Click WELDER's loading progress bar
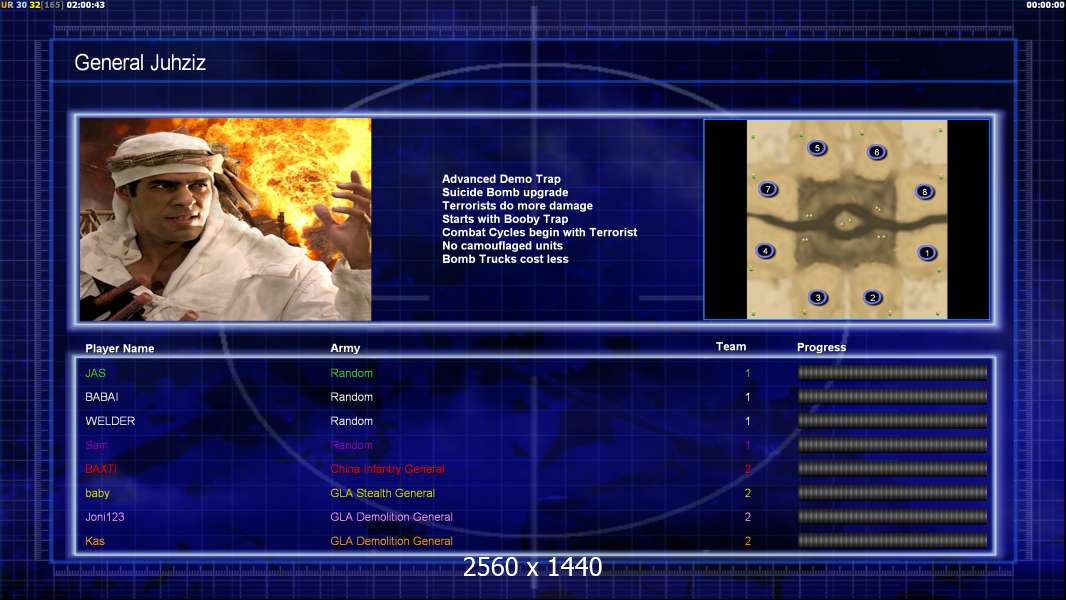The height and width of the screenshot is (600, 1066). (x=893, y=421)
